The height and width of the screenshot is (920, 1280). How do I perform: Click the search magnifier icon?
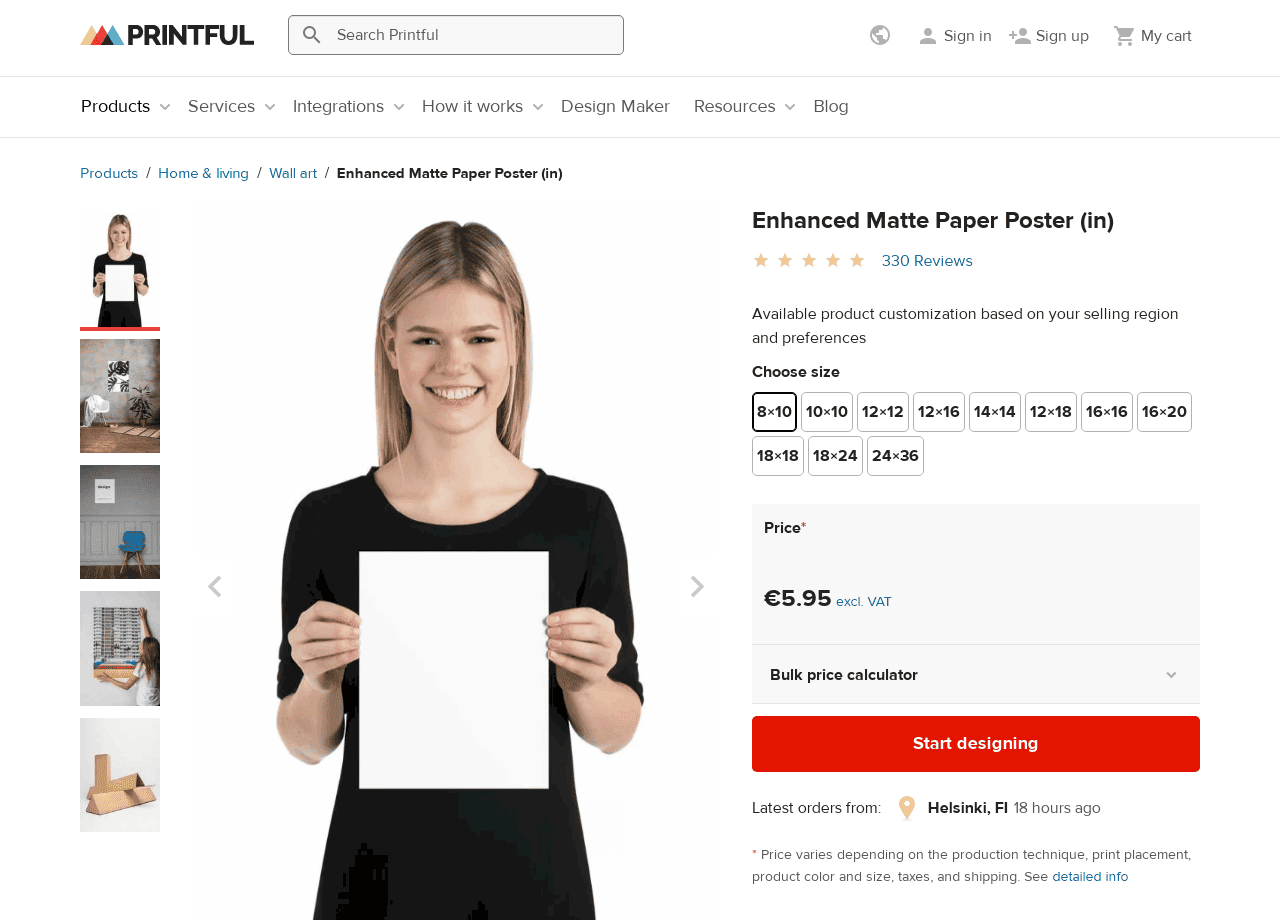(312, 35)
